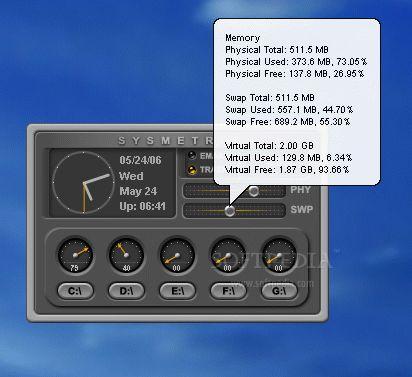Click the Memory tooltip balloon
The height and width of the screenshot is (377, 412).
pos(297,102)
